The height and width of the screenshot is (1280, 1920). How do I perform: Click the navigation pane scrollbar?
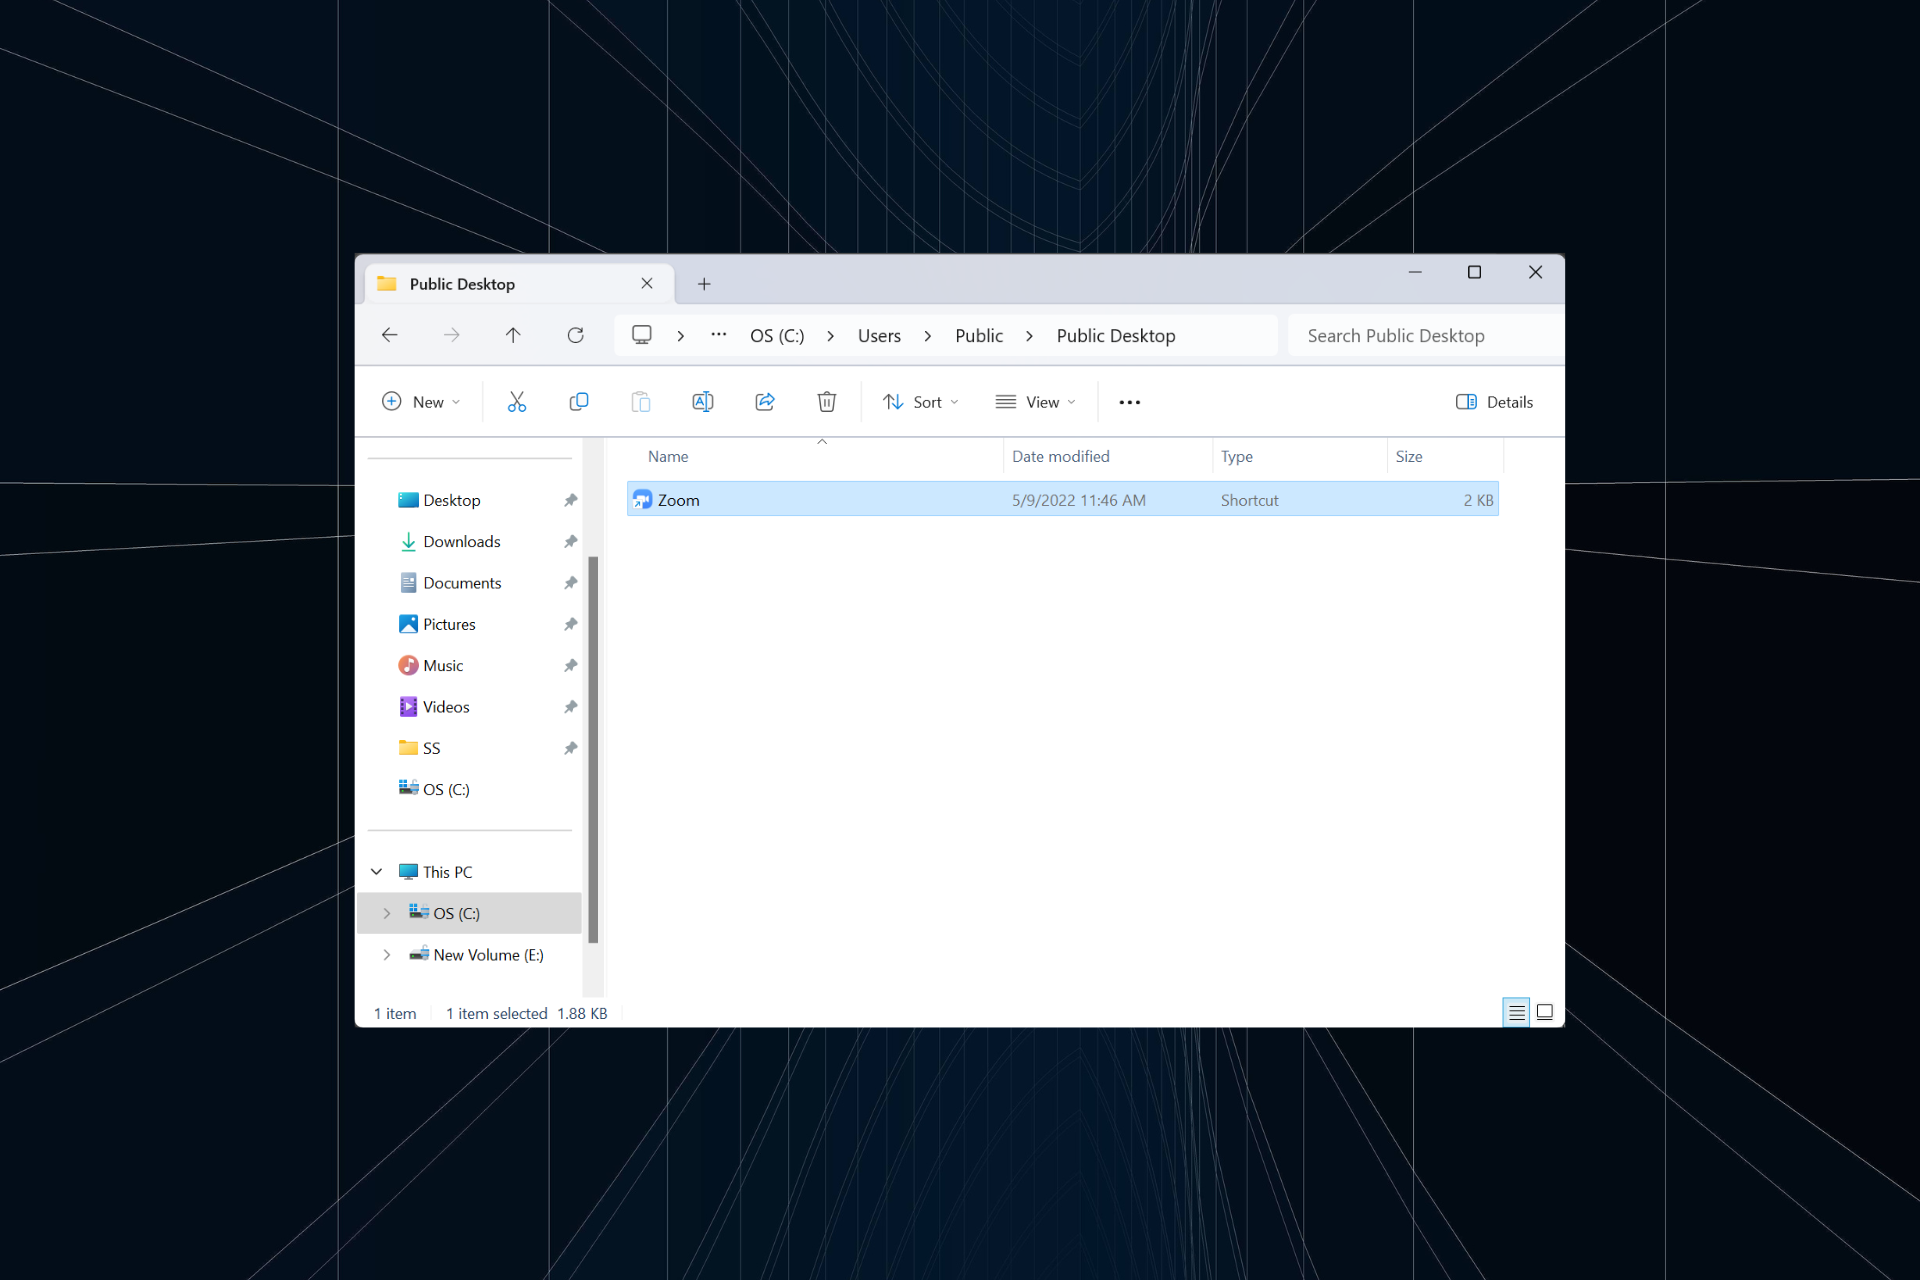click(x=593, y=750)
